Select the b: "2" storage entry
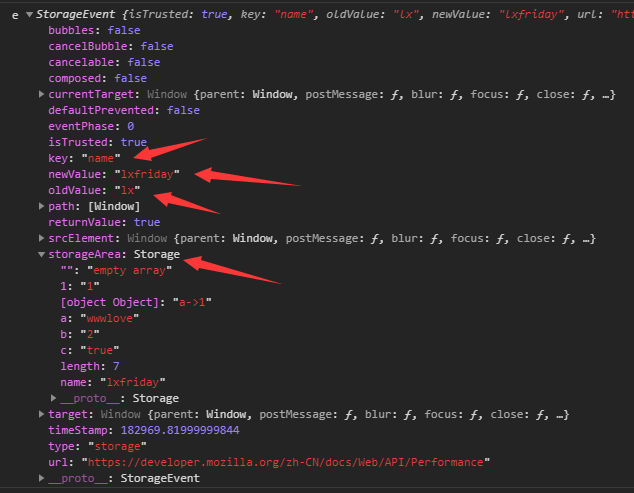This screenshot has width=634, height=493. tap(80, 334)
